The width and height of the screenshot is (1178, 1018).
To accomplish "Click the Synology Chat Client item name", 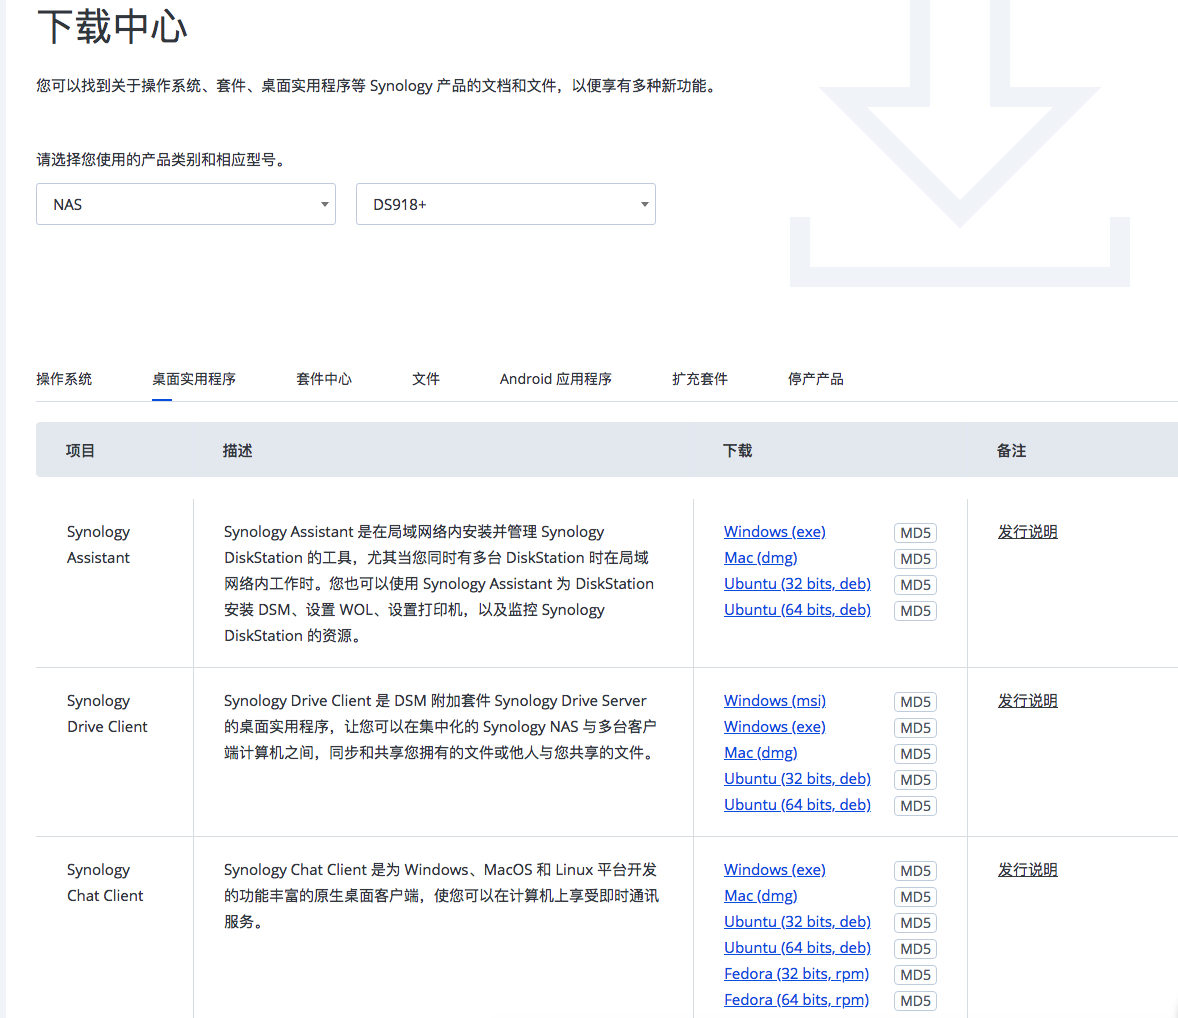I will [104, 883].
